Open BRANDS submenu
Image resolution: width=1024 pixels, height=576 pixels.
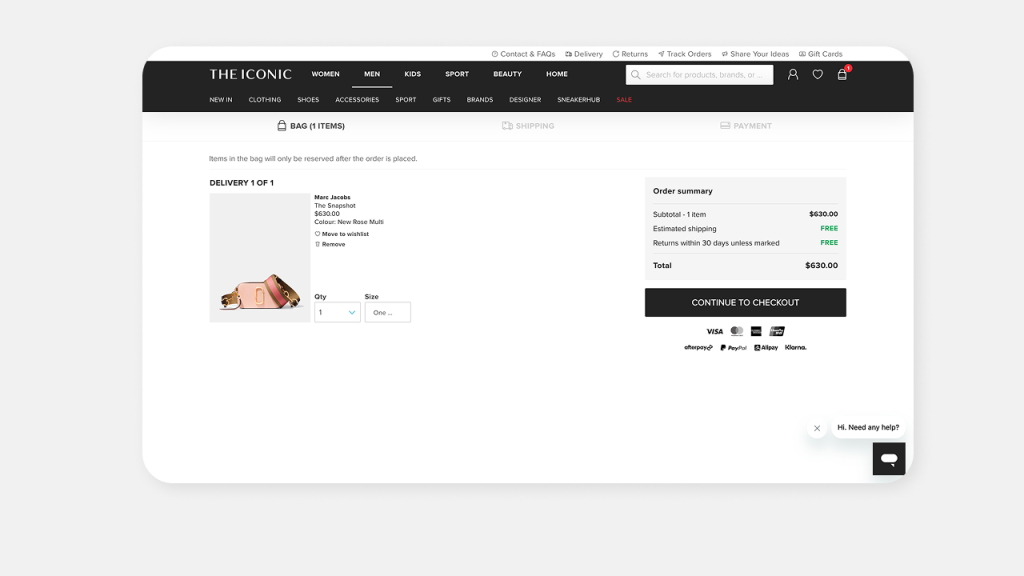(x=479, y=100)
